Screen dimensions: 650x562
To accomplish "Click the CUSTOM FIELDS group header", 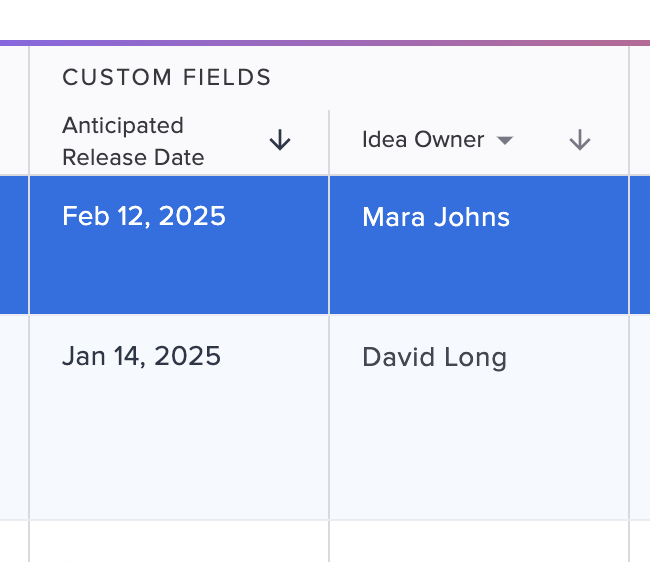I will point(167,78).
